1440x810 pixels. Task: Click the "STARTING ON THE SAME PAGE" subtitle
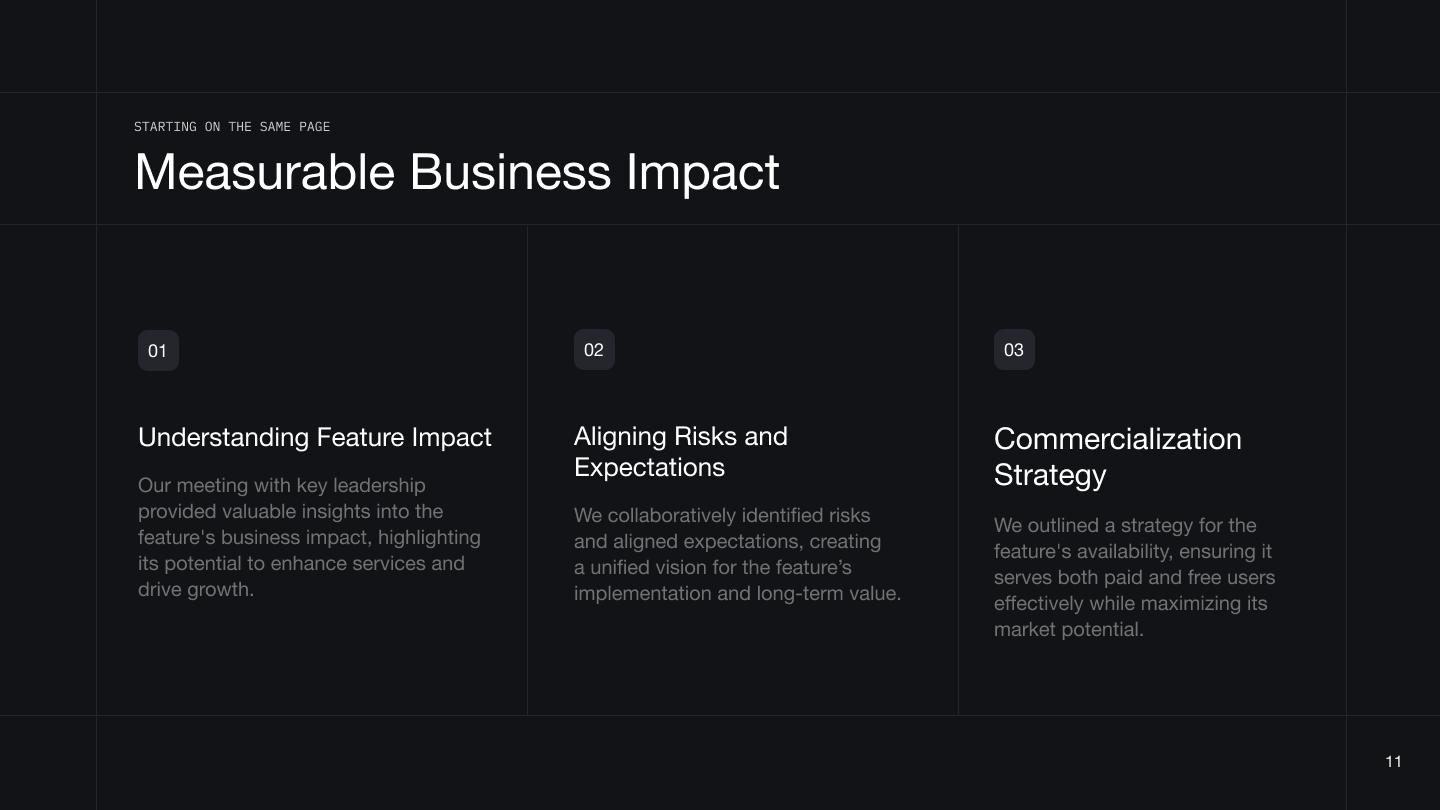232,127
